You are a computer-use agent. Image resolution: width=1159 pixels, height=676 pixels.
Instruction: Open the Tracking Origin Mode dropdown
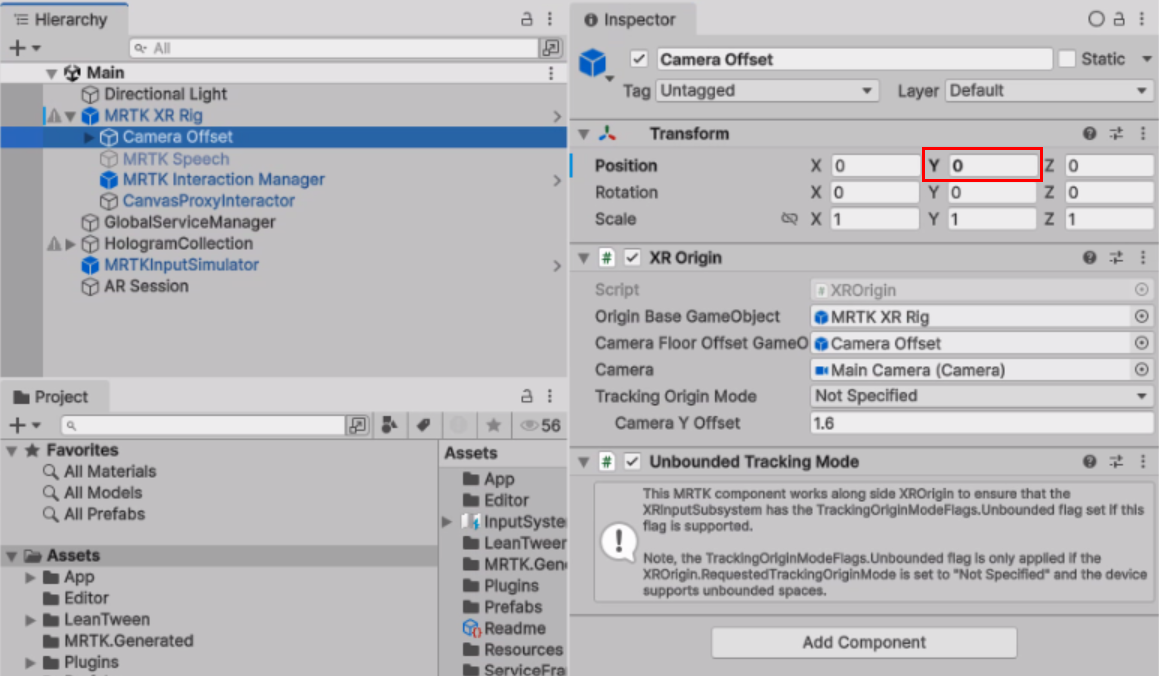coord(982,396)
